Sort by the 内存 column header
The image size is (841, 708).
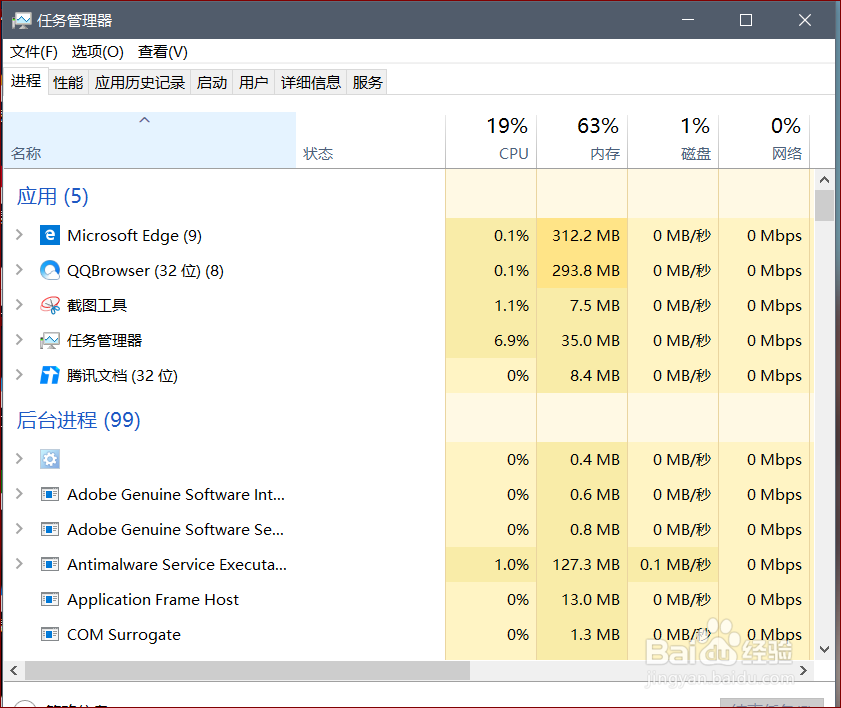pos(582,140)
